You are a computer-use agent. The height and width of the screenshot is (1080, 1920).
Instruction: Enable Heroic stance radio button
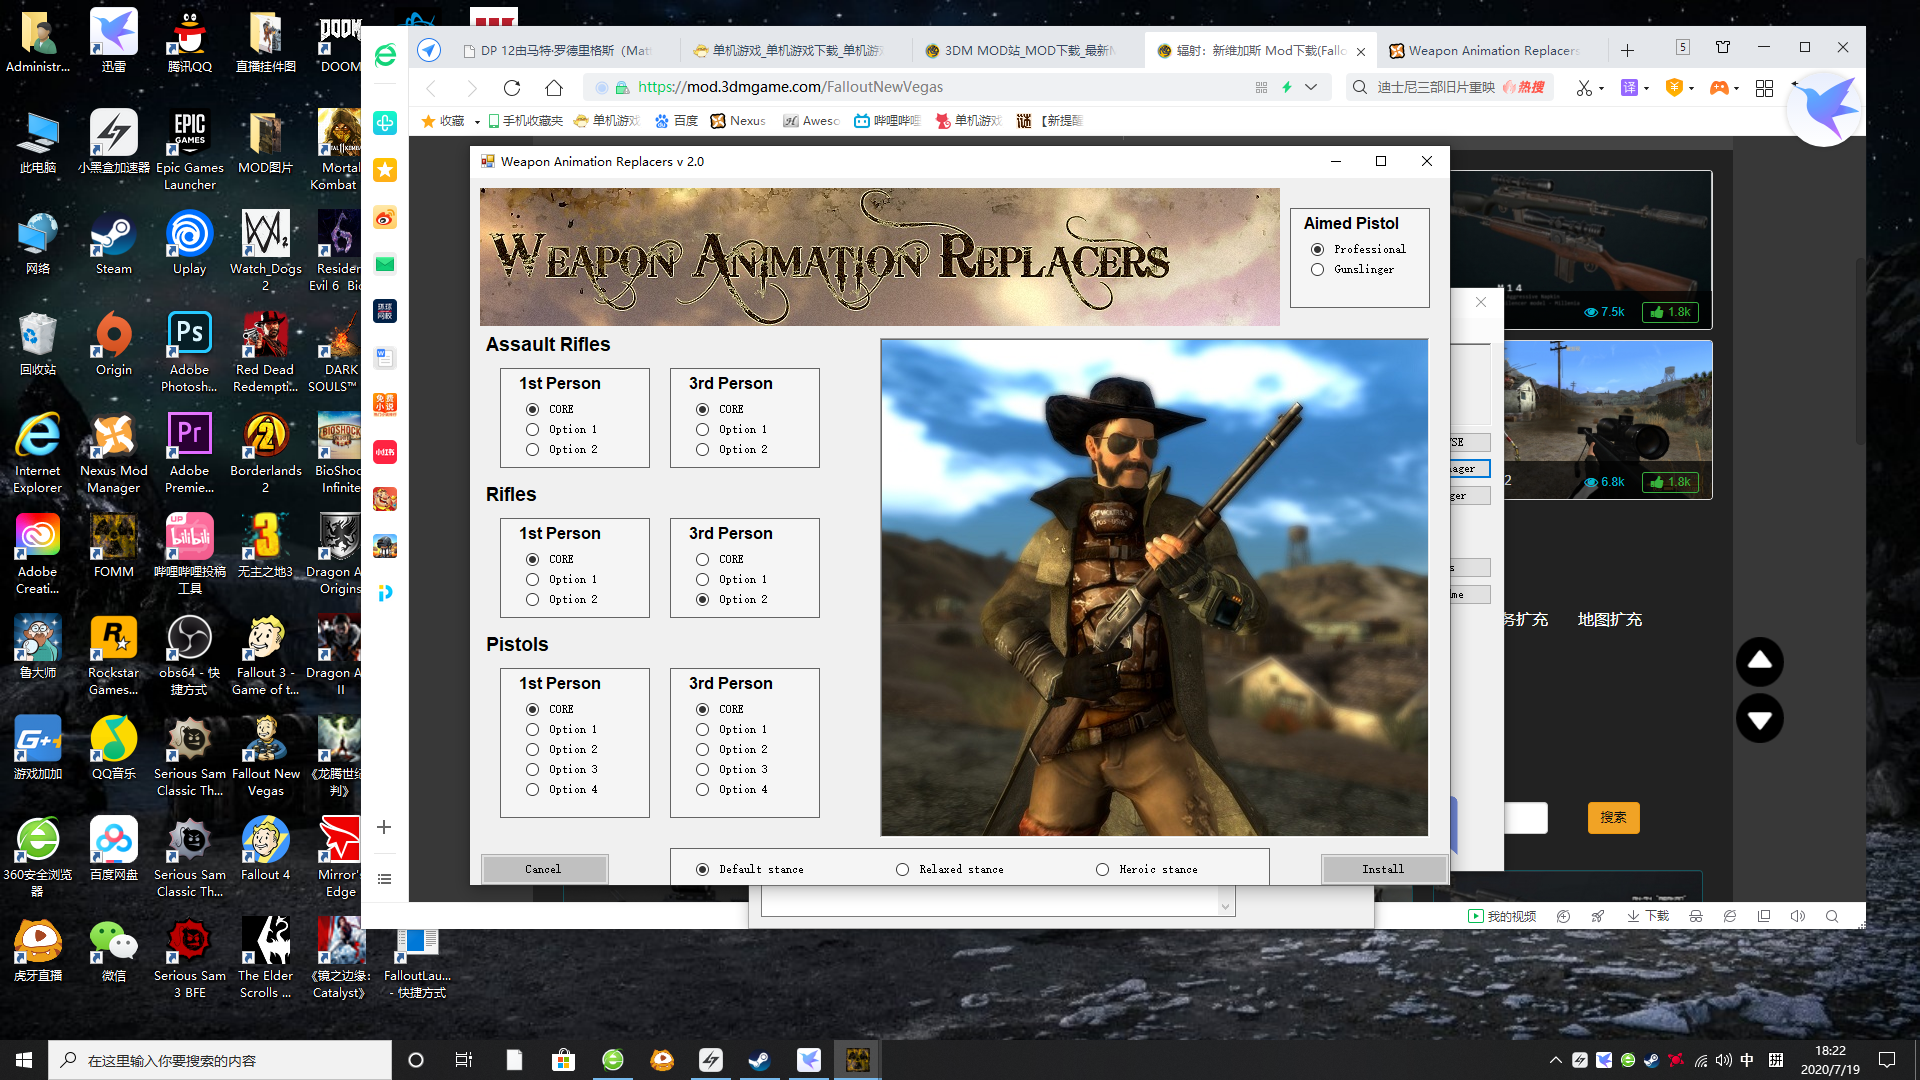(1102, 870)
